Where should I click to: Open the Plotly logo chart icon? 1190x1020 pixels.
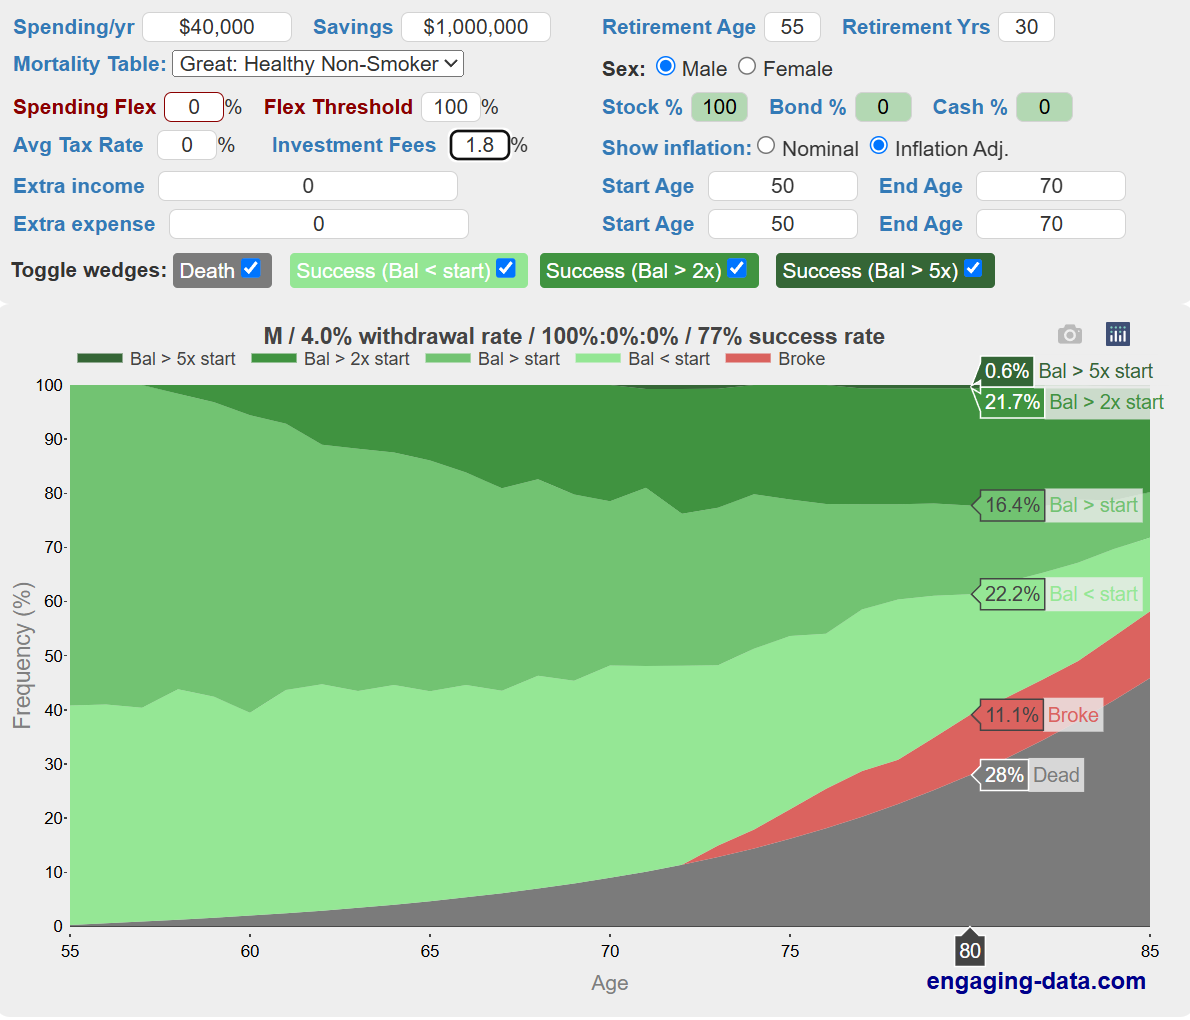1117,334
